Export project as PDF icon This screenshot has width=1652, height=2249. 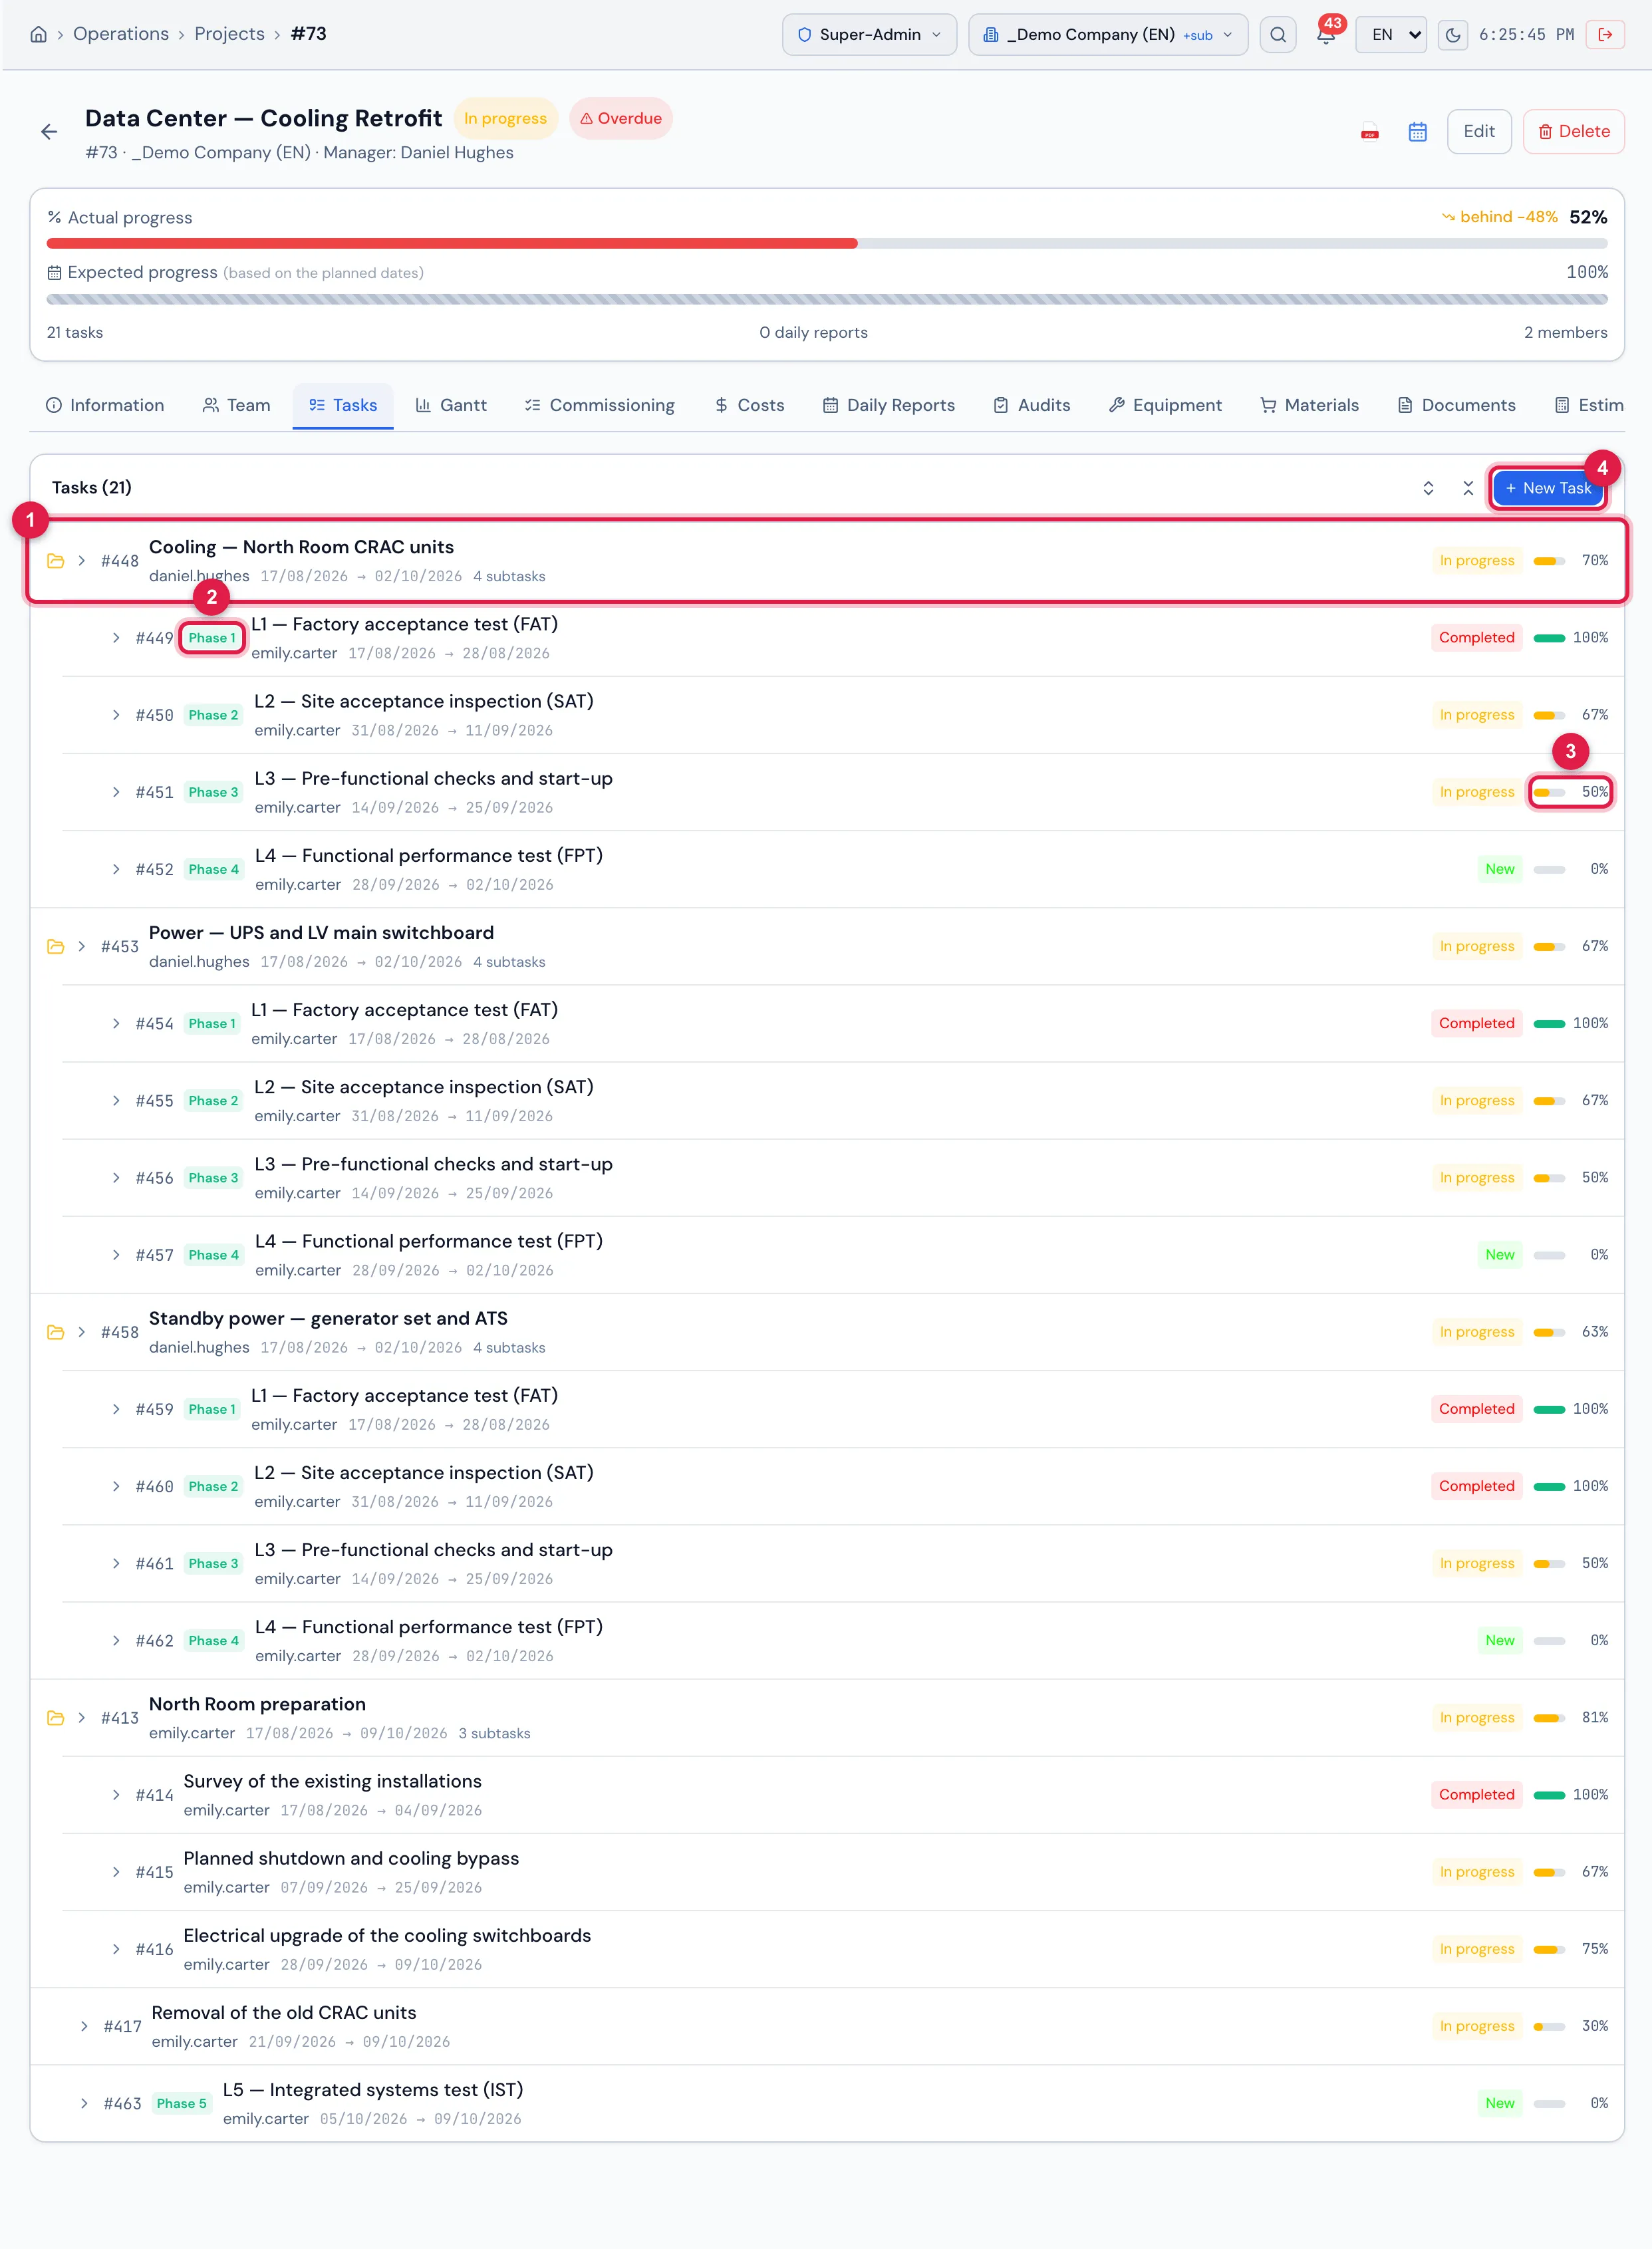point(1370,132)
